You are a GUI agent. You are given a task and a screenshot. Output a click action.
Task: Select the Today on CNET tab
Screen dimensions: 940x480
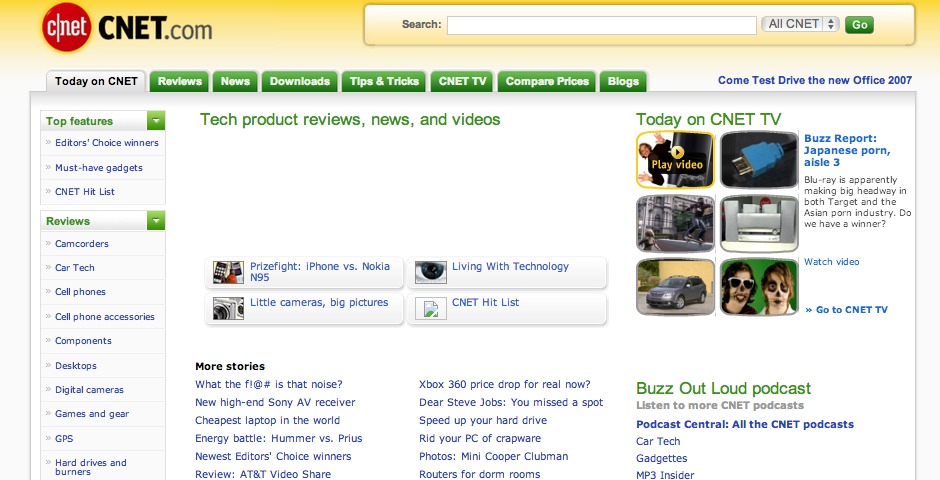click(96, 81)
